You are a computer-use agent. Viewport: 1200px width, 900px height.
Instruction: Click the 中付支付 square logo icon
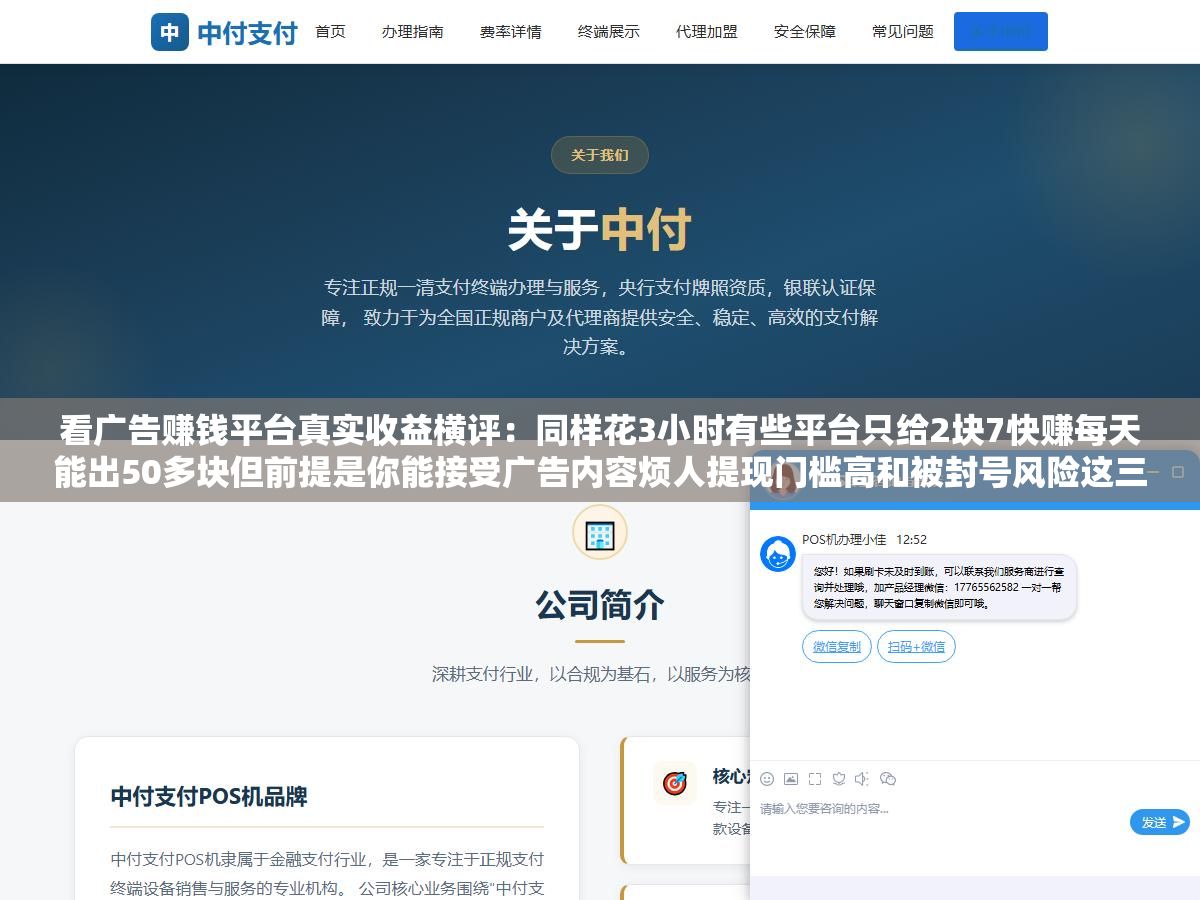170,32
